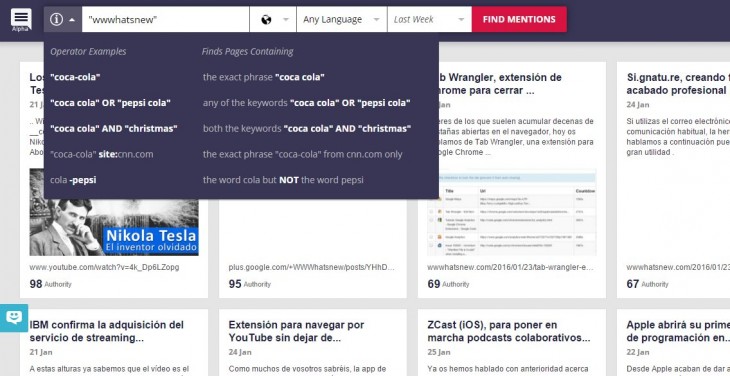The height and width of the screenshot is (376, 730).
Task: Click the "Finds Pages Containing" header
Action: [x=248, y=52]
